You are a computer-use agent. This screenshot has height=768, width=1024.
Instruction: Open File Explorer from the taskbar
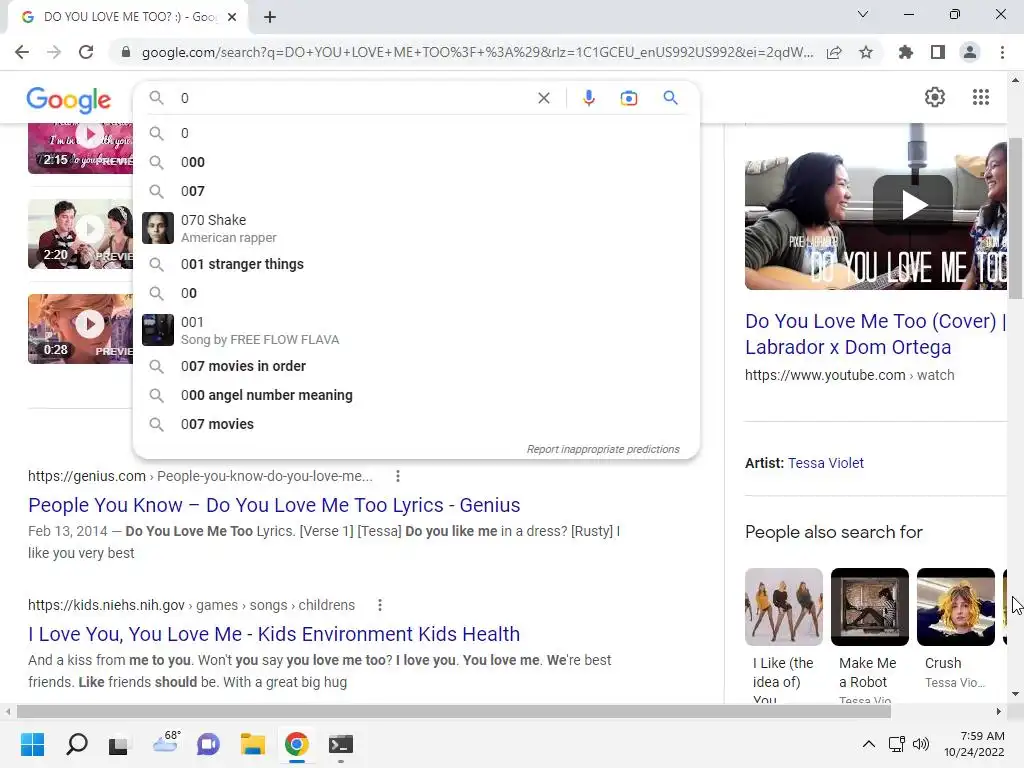point(253,744)
